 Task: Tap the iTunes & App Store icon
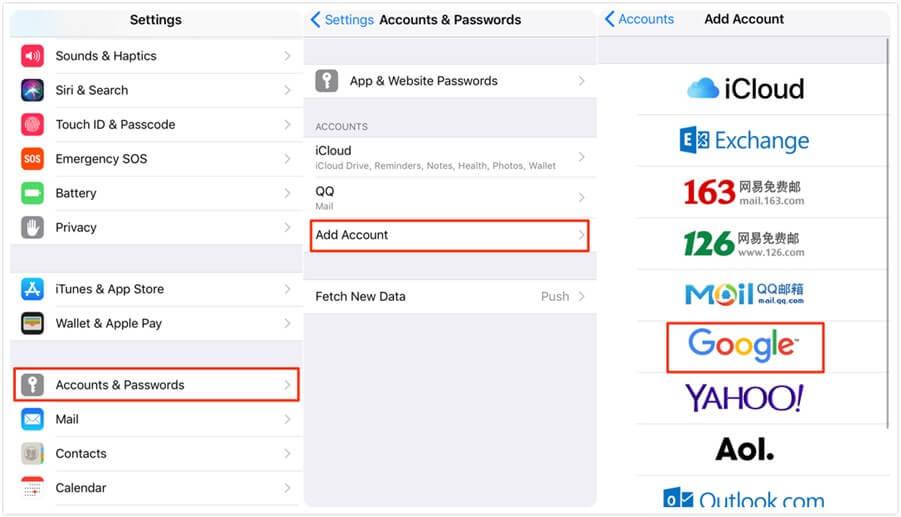tap(33, 289)
